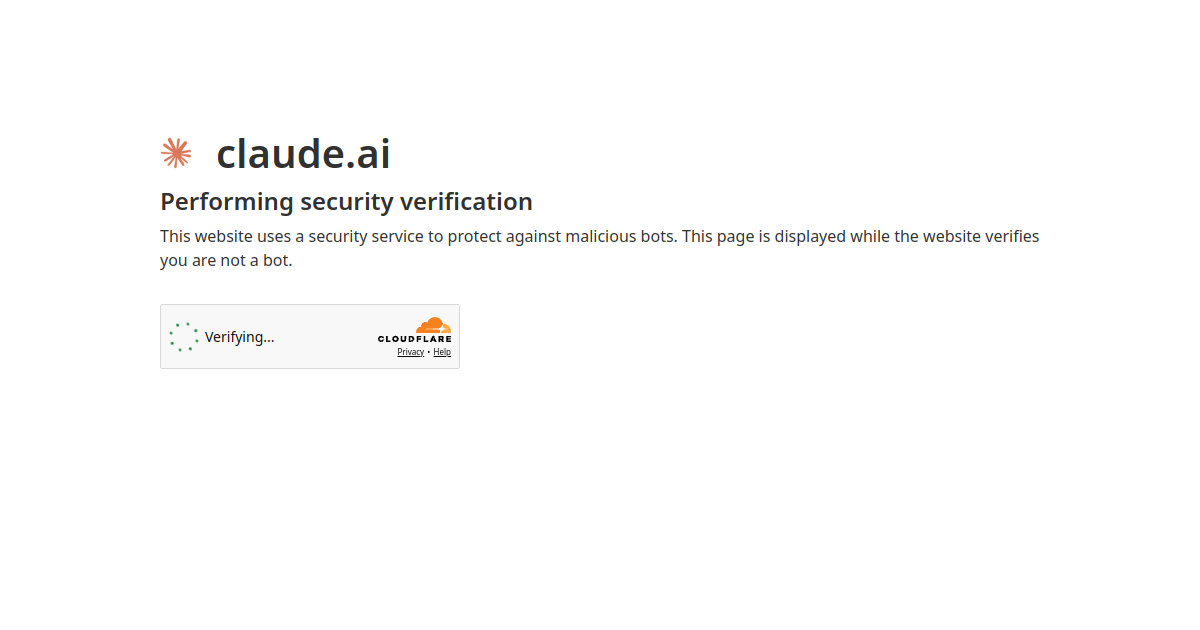Click "This page is displayed" in the paragraph
Image resolution: width=1200 pixels, height=630 pixels.
[763, 237]
